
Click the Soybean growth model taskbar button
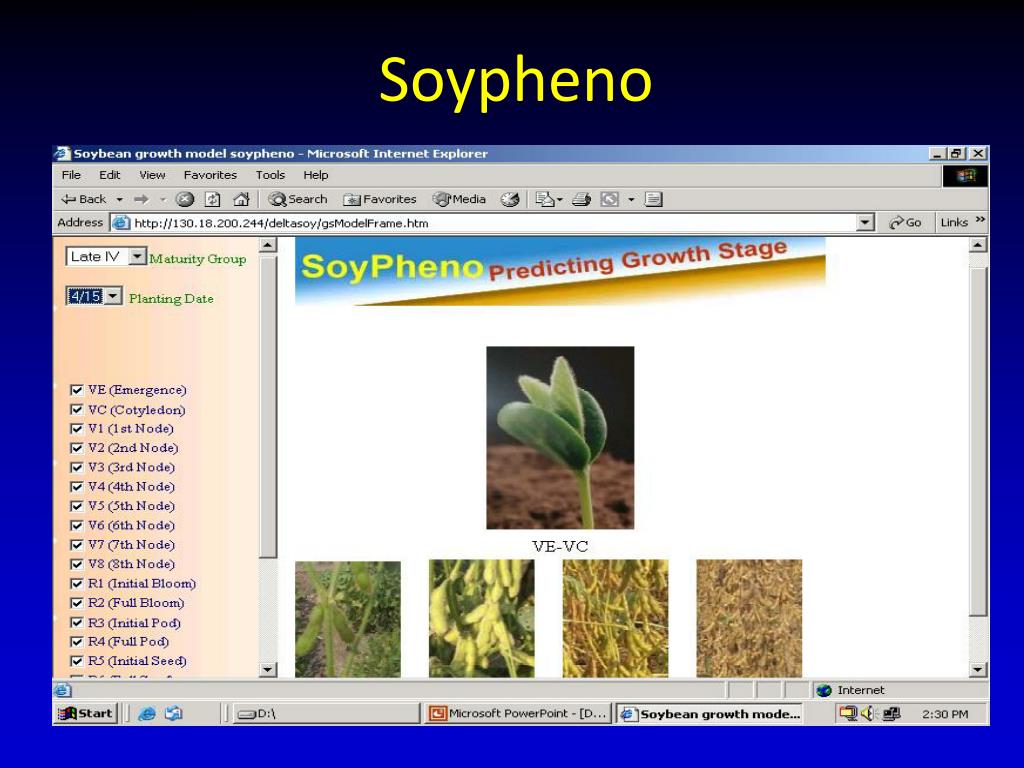pos(711,714)
